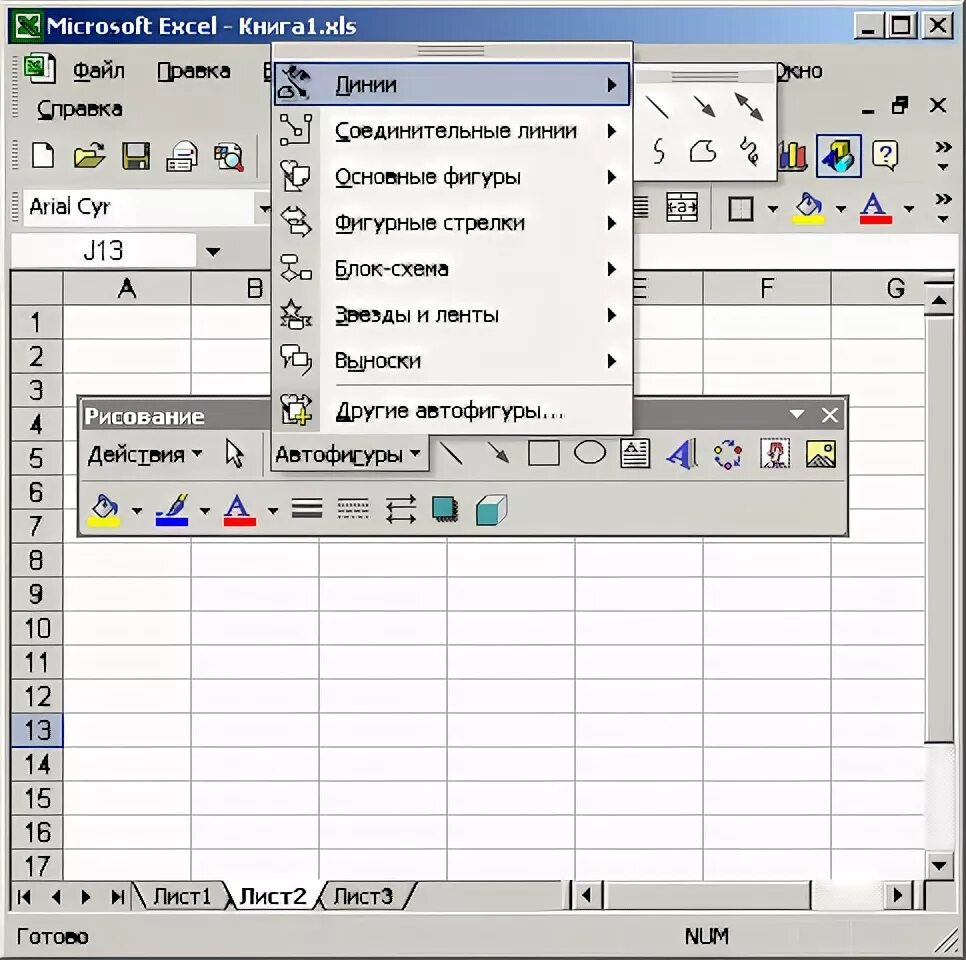Toggle the Drawing toolbar button
Screen dimensions: 966x960
pyautogui.click(x=839, y=155)
